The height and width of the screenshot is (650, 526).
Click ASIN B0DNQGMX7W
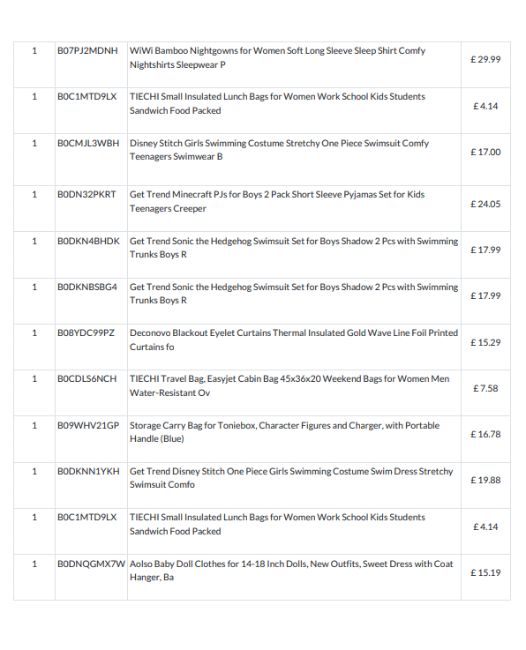91,564
